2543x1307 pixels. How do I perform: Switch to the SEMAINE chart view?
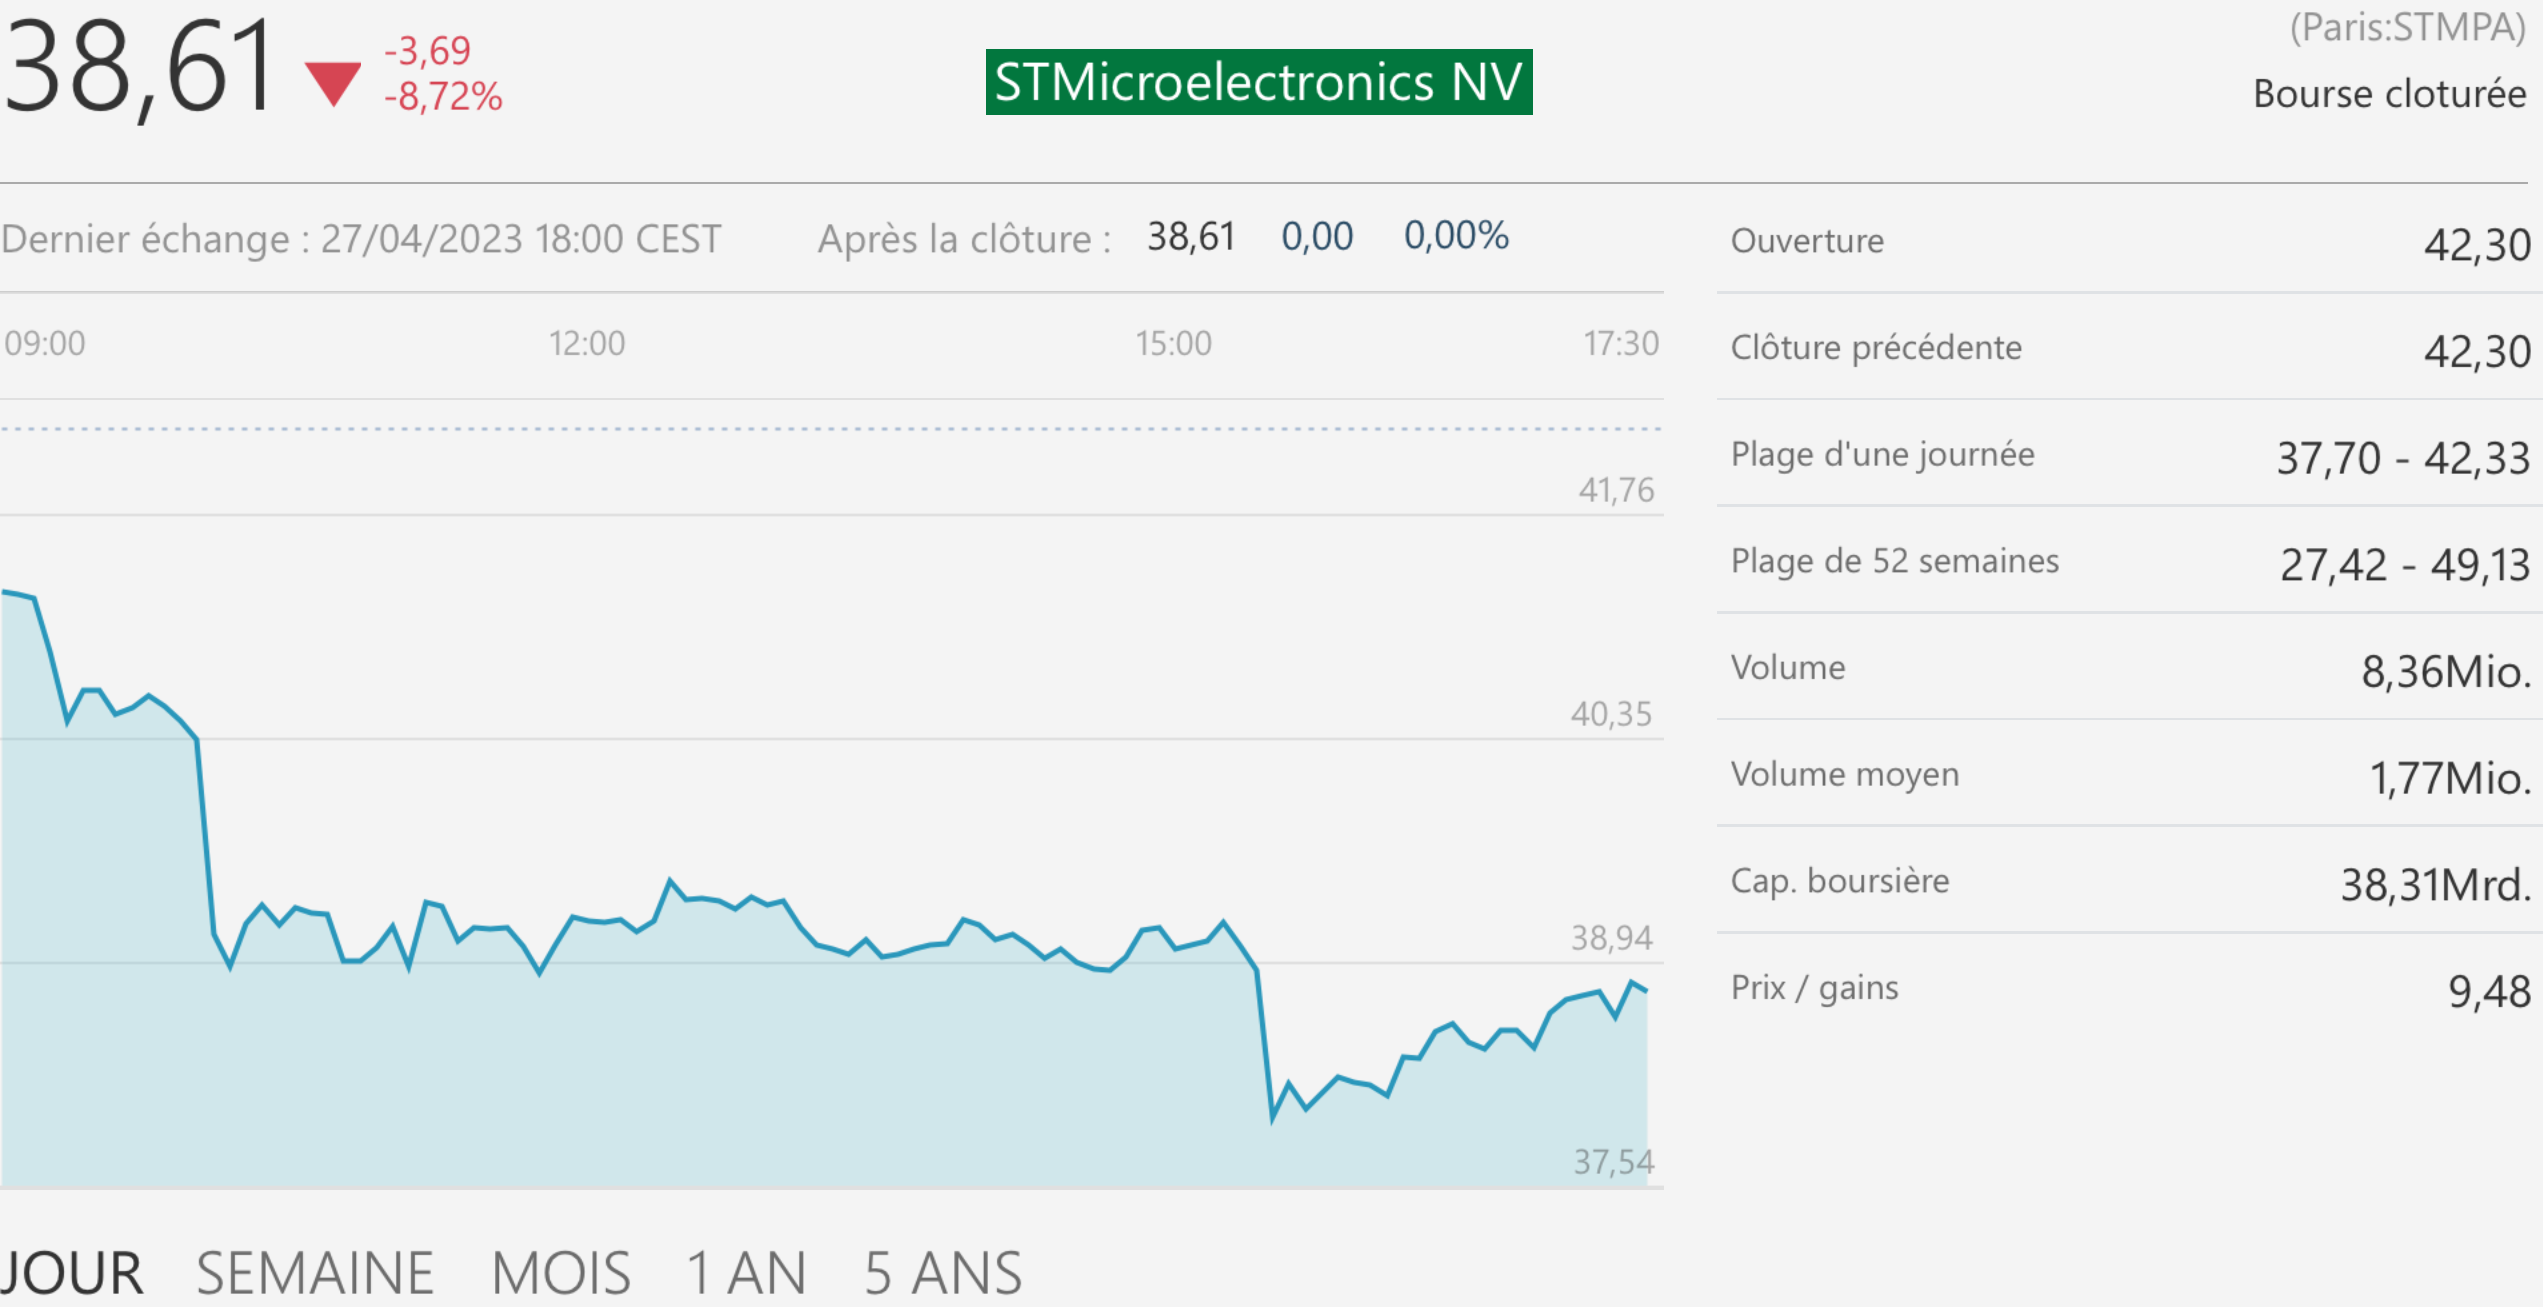[x=315, y=1273]
